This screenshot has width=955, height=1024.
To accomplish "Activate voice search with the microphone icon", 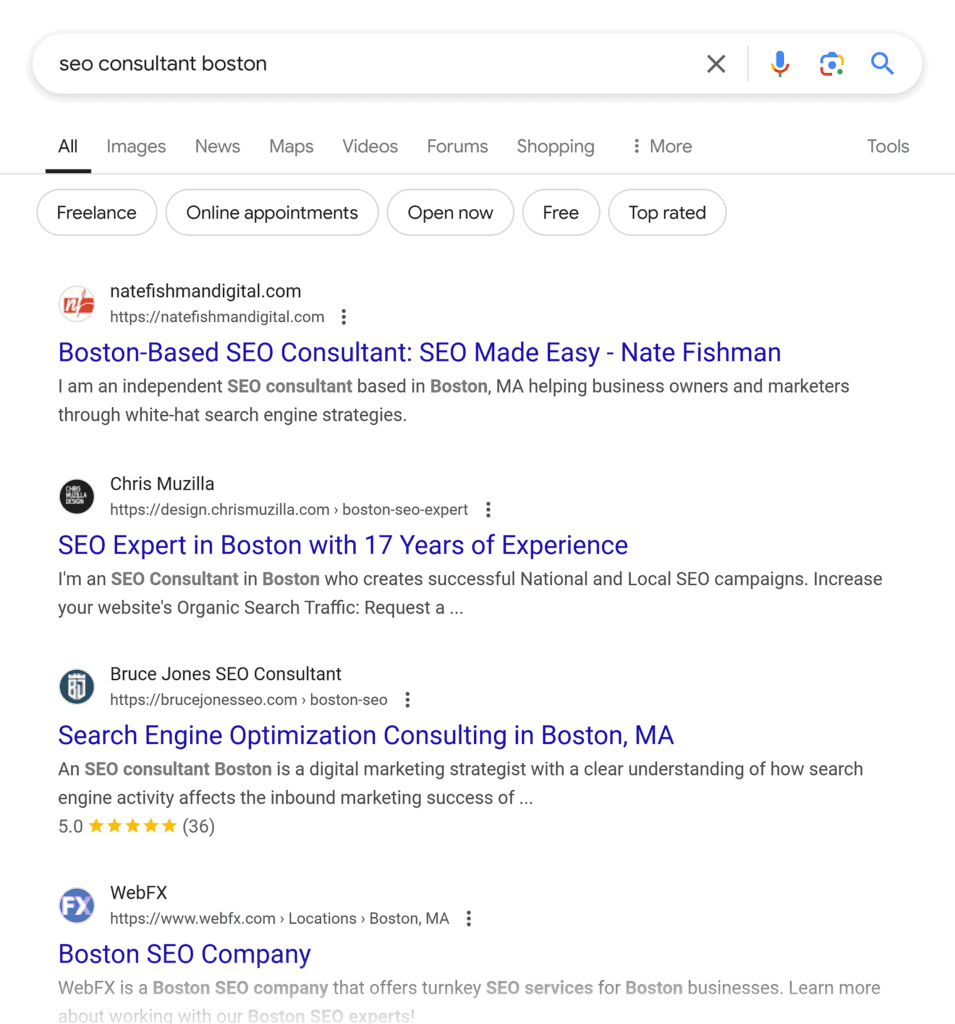I will click(x=779, y=63).
